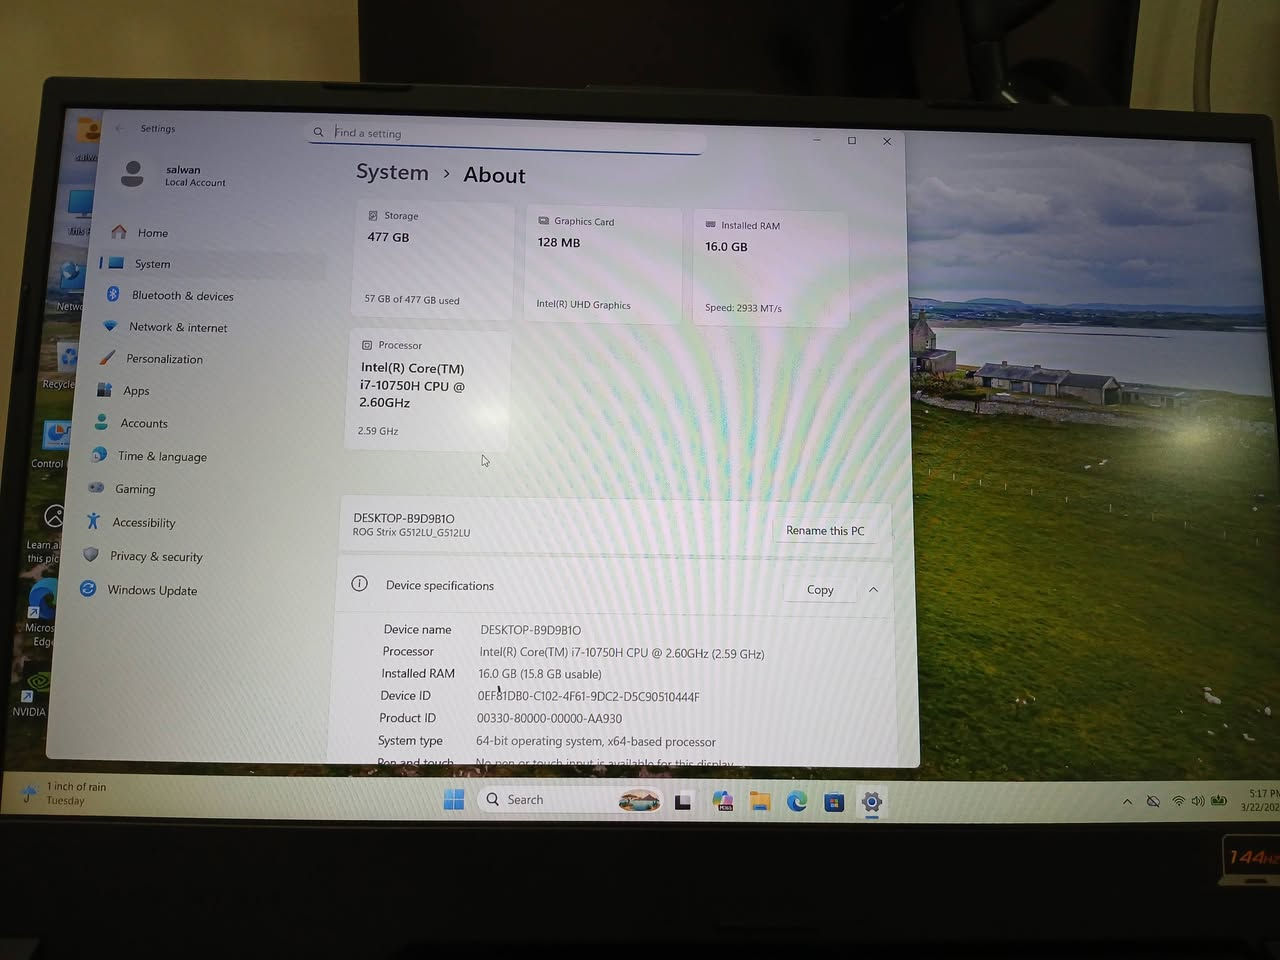Image resolution: width=1280 pixels, height=960 pixels.
Task: Show hidden system tray icons chevron
Action: (1127, 801)
